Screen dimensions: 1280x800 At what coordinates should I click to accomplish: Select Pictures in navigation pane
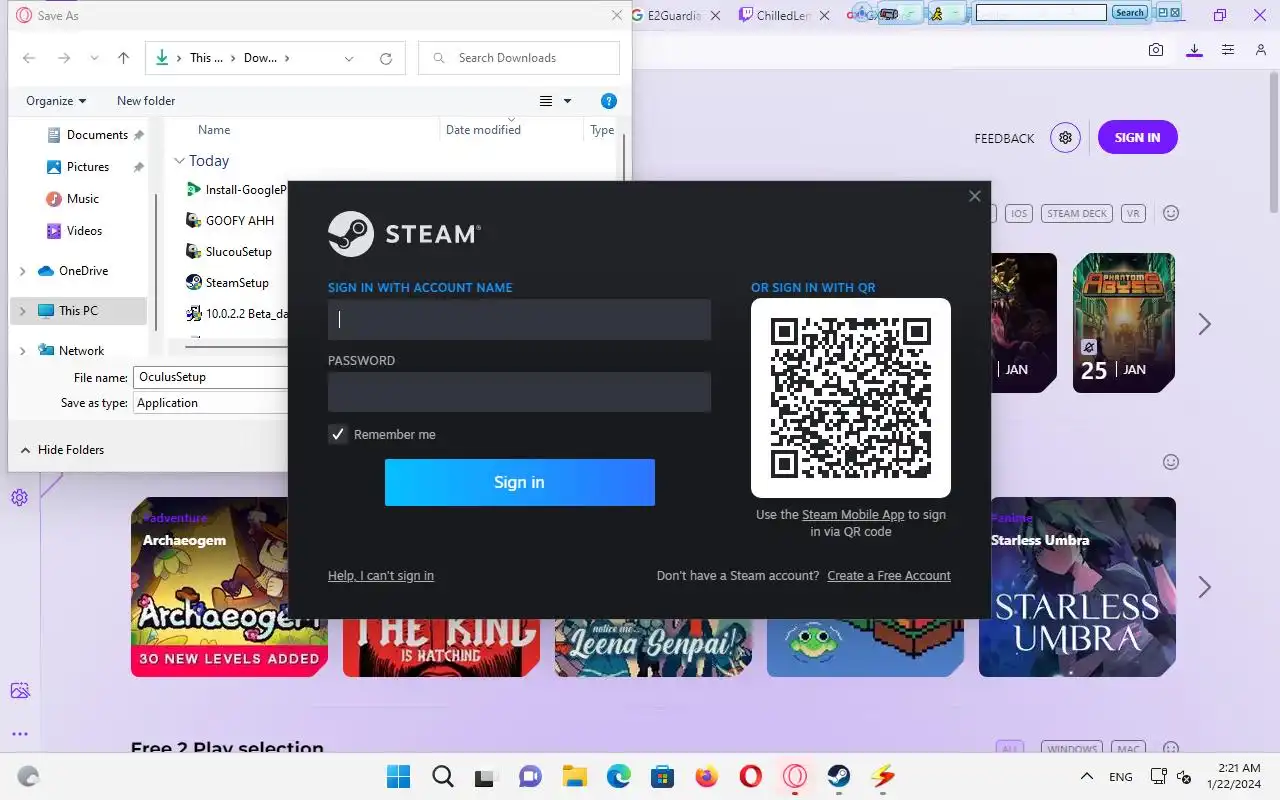[87, 167]
